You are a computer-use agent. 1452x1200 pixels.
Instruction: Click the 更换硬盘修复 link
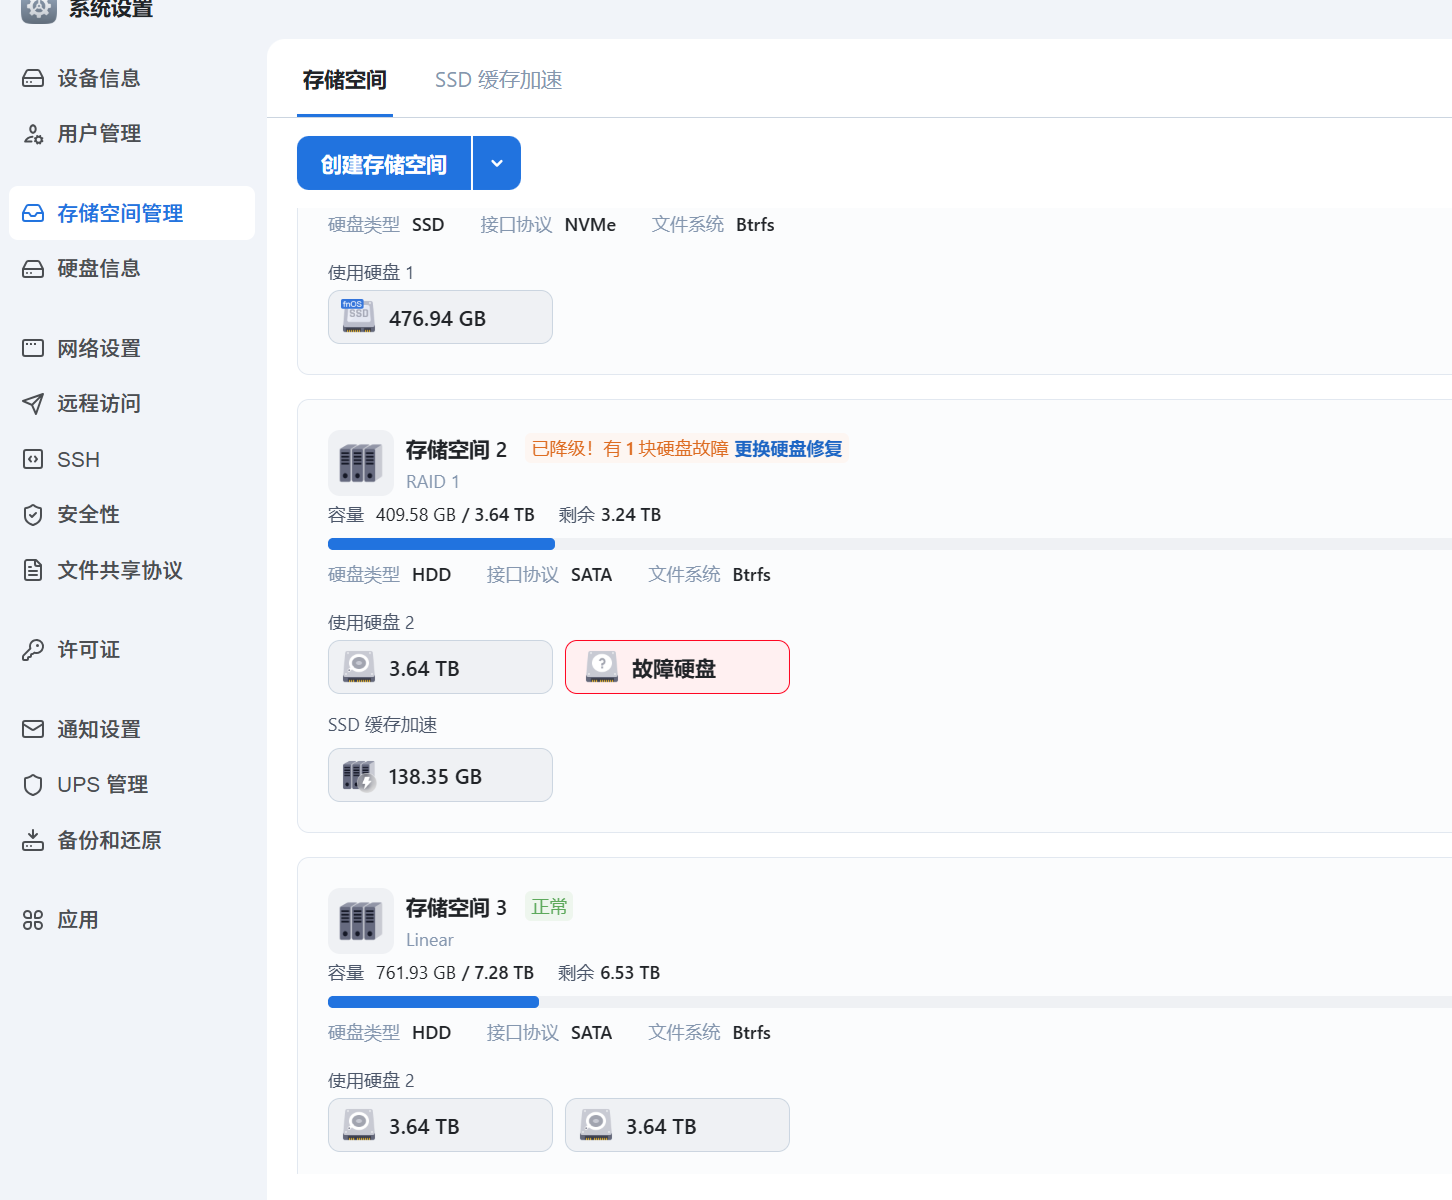pyautogui.click(x=788, y=449)
